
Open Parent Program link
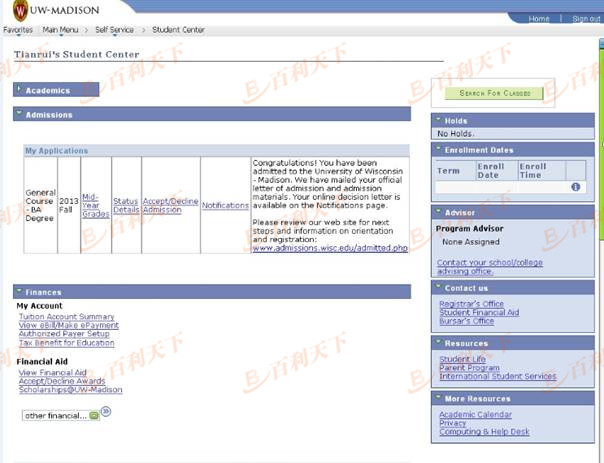click(x=469, y=367)
